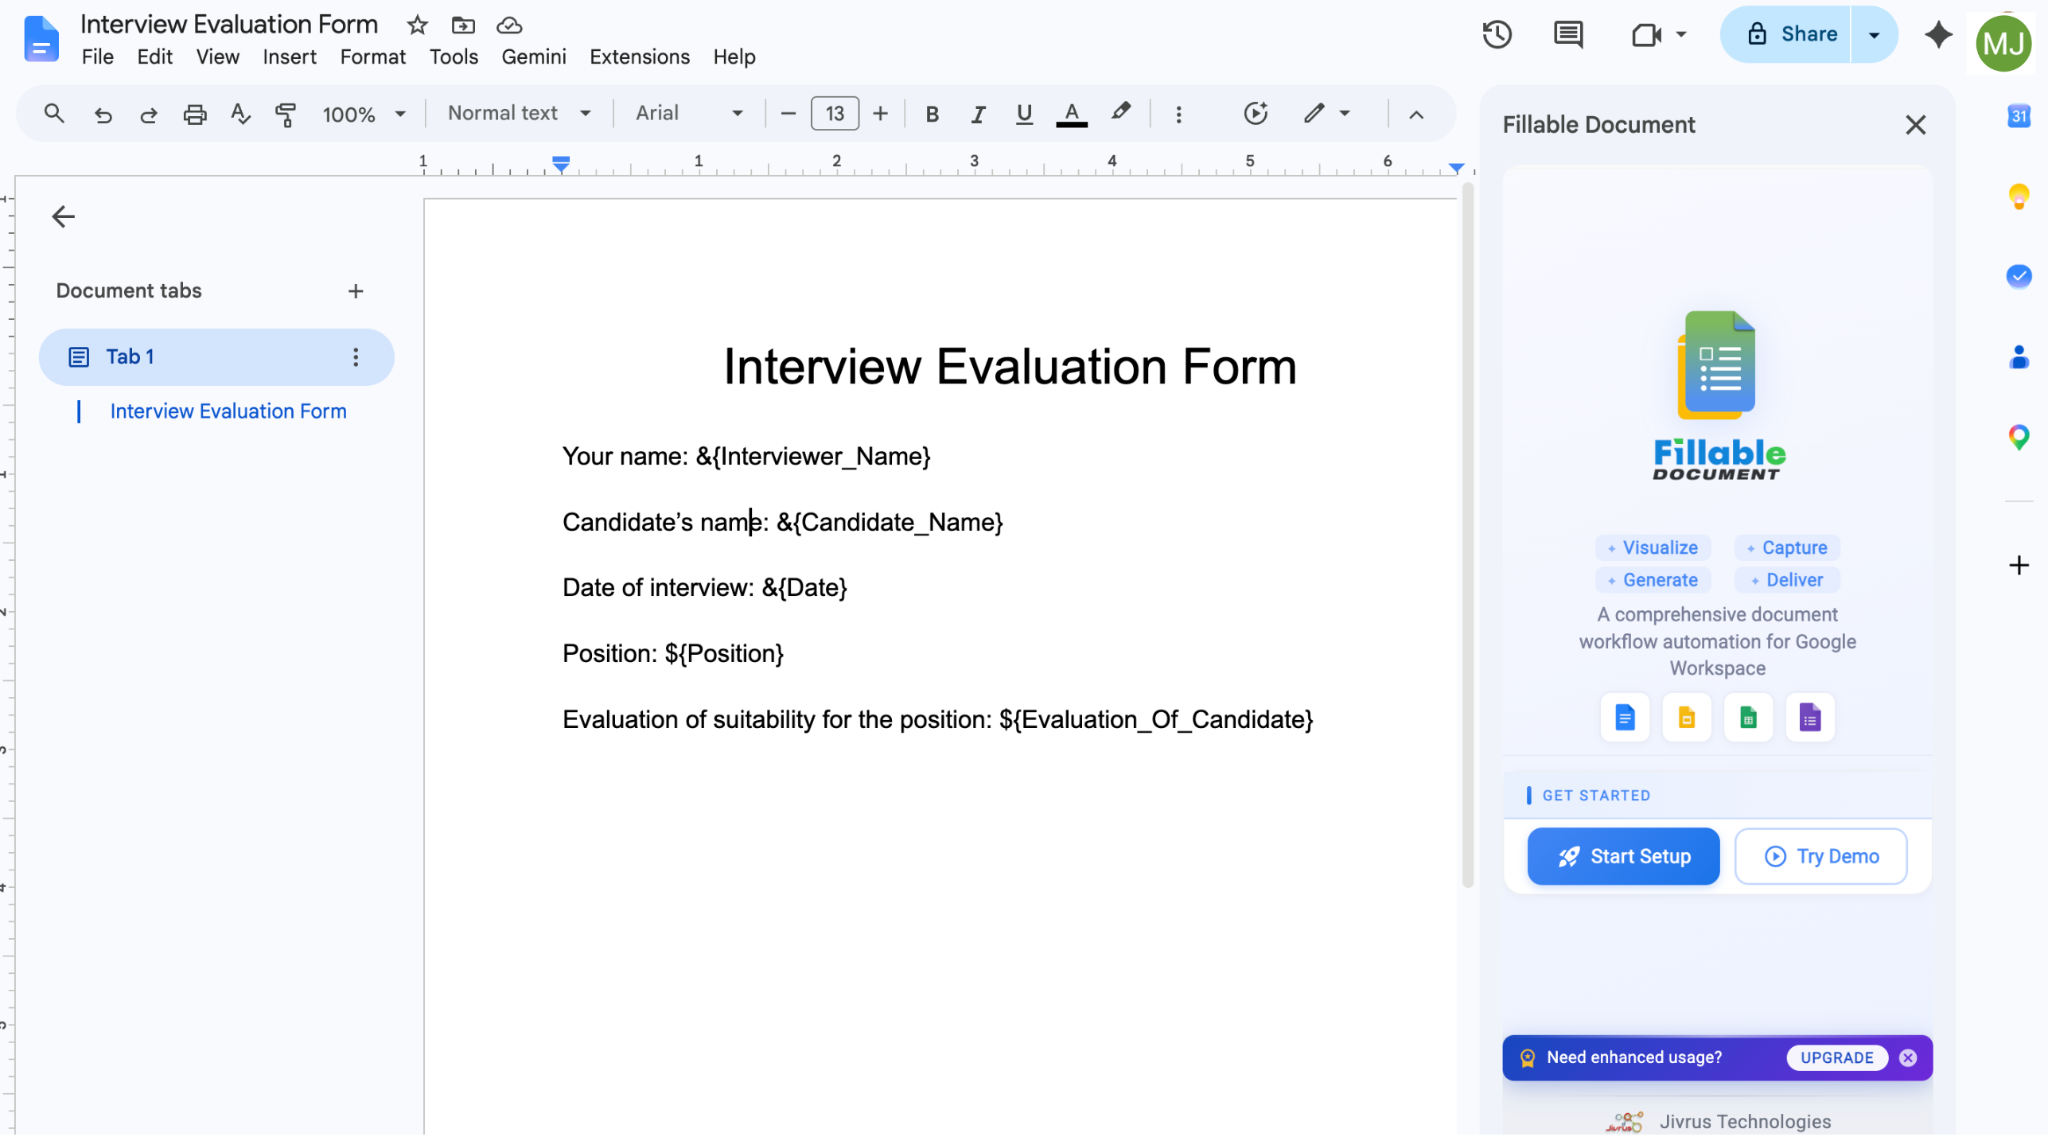This screenshot has height=1135, width=2048.
Task: Open Google Maps side panel
Action: click(x=2019, y=437)
